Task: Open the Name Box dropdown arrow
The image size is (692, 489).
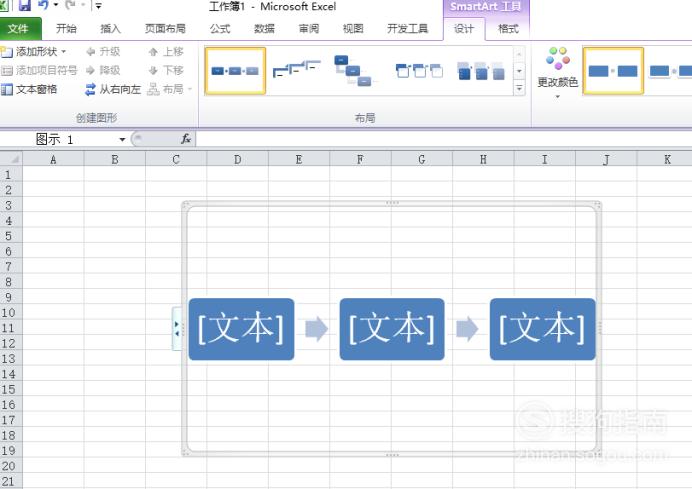Action: [x=122, y=140]
